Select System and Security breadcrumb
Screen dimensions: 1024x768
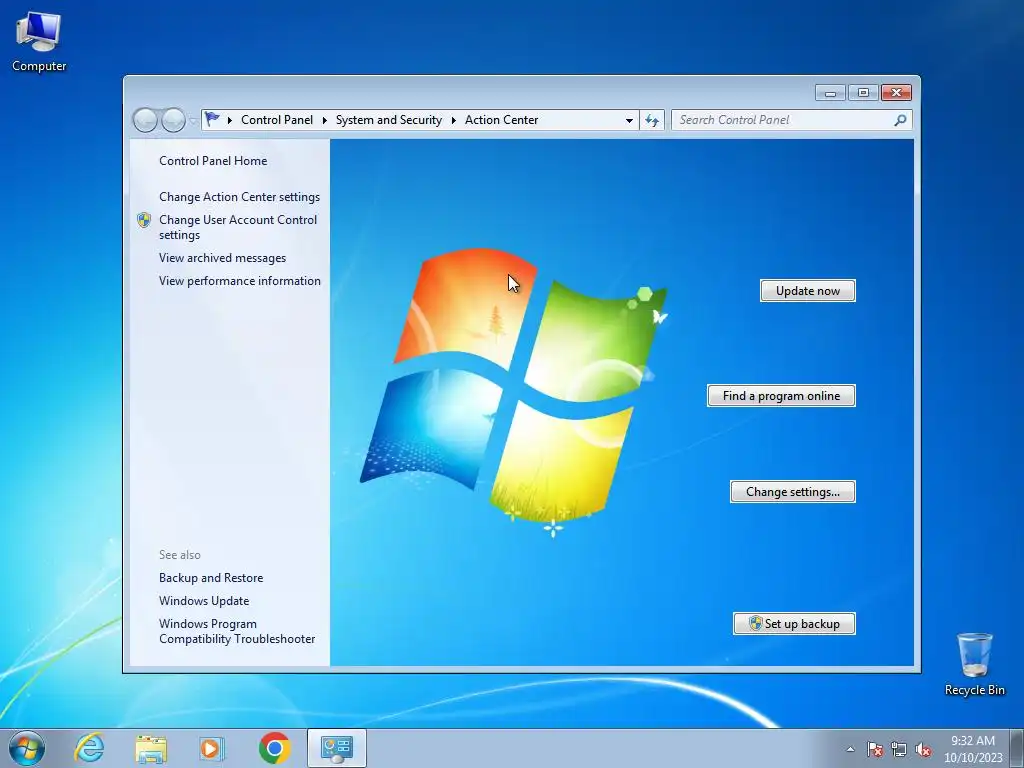pos(389,120)
